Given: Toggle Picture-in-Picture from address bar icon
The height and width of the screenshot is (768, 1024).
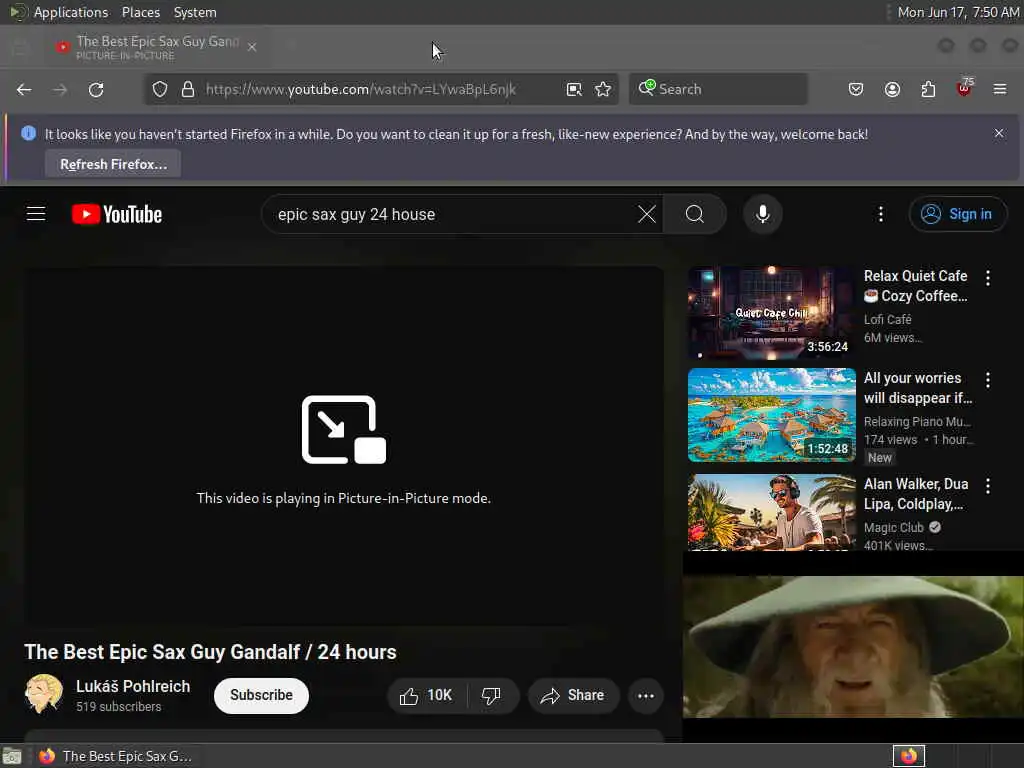Looking at the screenshot, I should [x=574, y=89].
